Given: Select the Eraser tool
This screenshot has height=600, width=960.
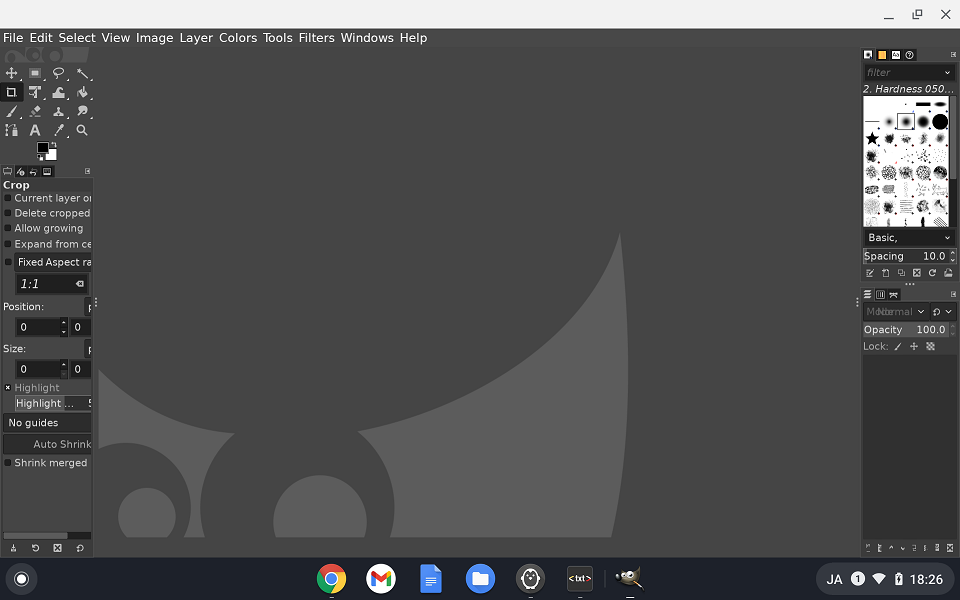Looking at the screenshot, I should coord(36,112).
